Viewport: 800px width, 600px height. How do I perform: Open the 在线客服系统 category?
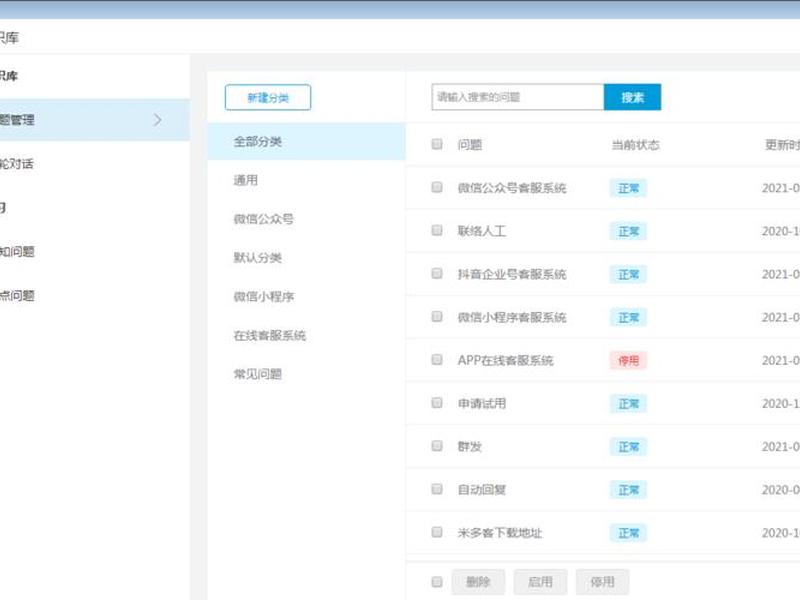coord(270,335)
